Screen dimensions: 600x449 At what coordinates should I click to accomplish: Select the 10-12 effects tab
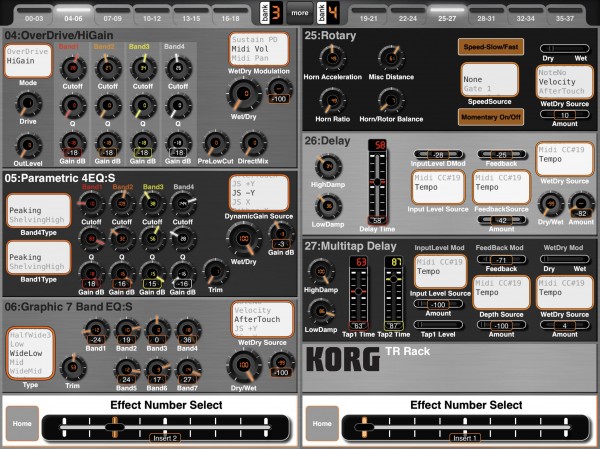[x=152, y=15]
